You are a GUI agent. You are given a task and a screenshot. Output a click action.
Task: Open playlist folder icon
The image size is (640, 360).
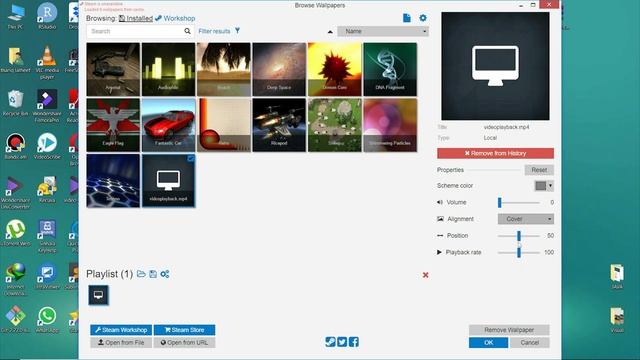click(x=141, y=274)
